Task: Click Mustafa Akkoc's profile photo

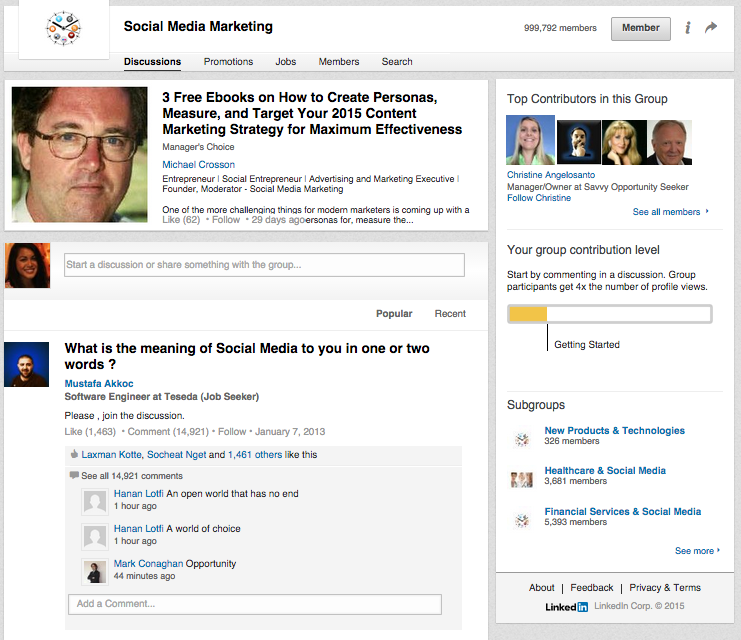Action: coord(26,364)
